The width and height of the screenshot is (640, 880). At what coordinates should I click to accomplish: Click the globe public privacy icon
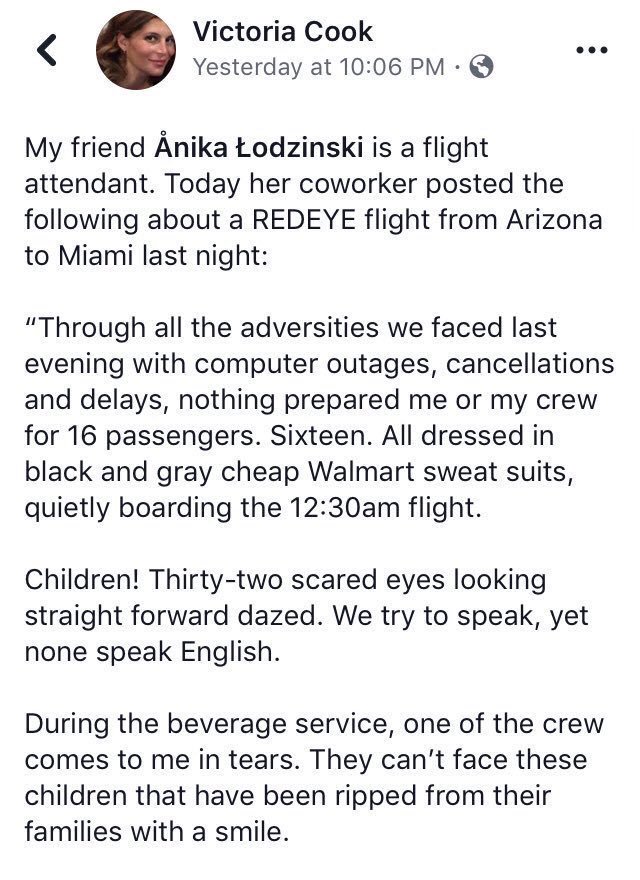[x=481, y=67]
